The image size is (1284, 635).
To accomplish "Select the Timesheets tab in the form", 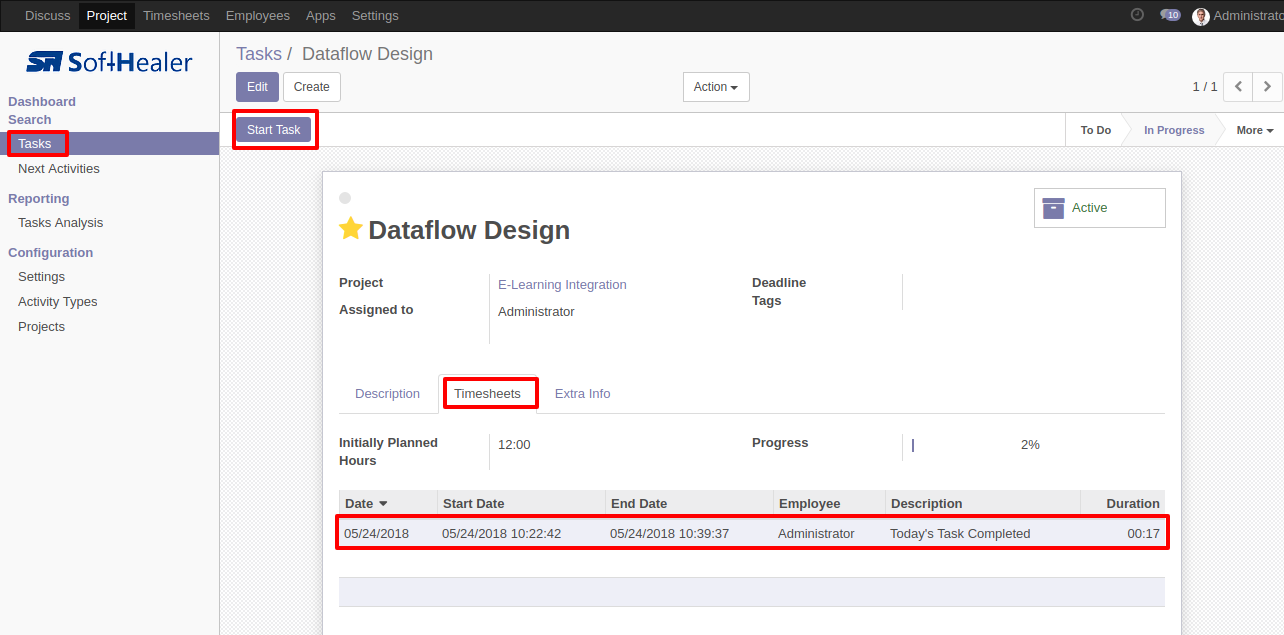I will pyautogui.click(x=488, y=394).
